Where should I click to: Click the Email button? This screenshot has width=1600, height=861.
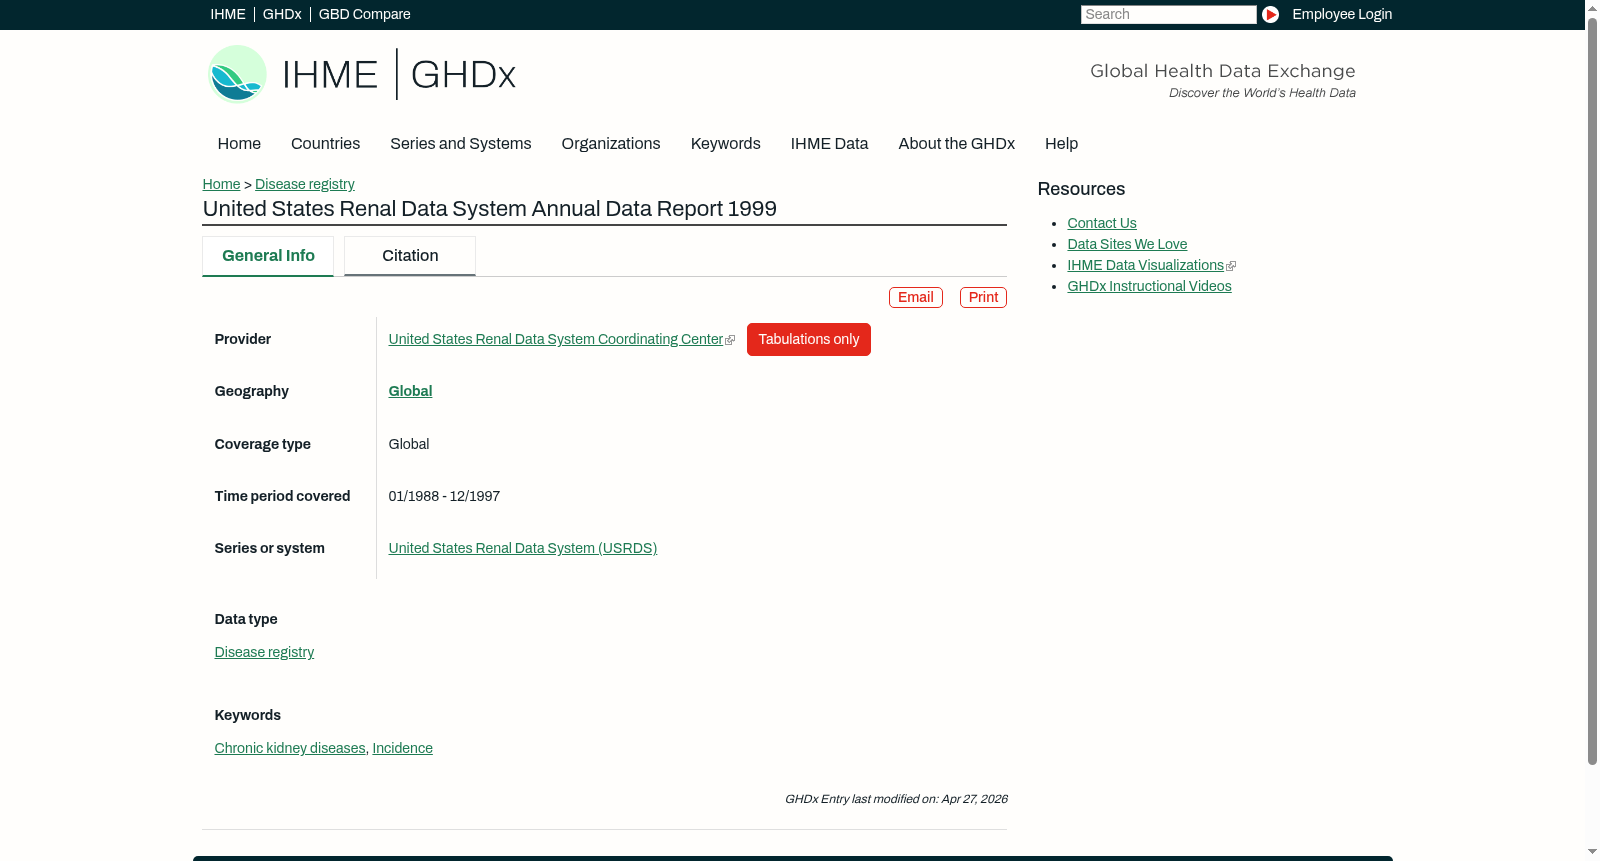click(x=915, y=297)
